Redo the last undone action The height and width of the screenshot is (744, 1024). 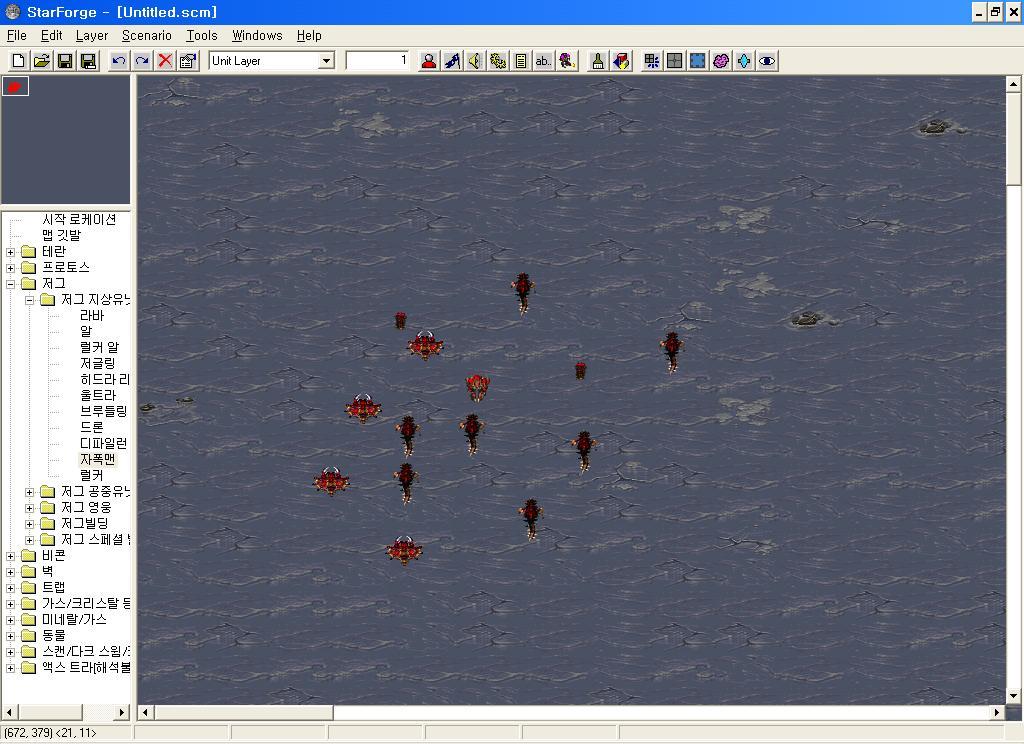(x=142, y=61)
